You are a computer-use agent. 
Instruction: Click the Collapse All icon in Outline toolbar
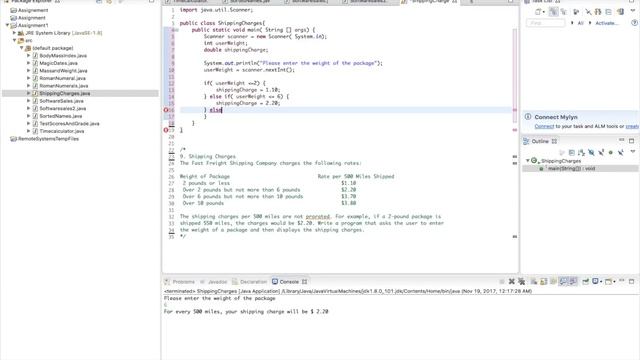point(571,152)
